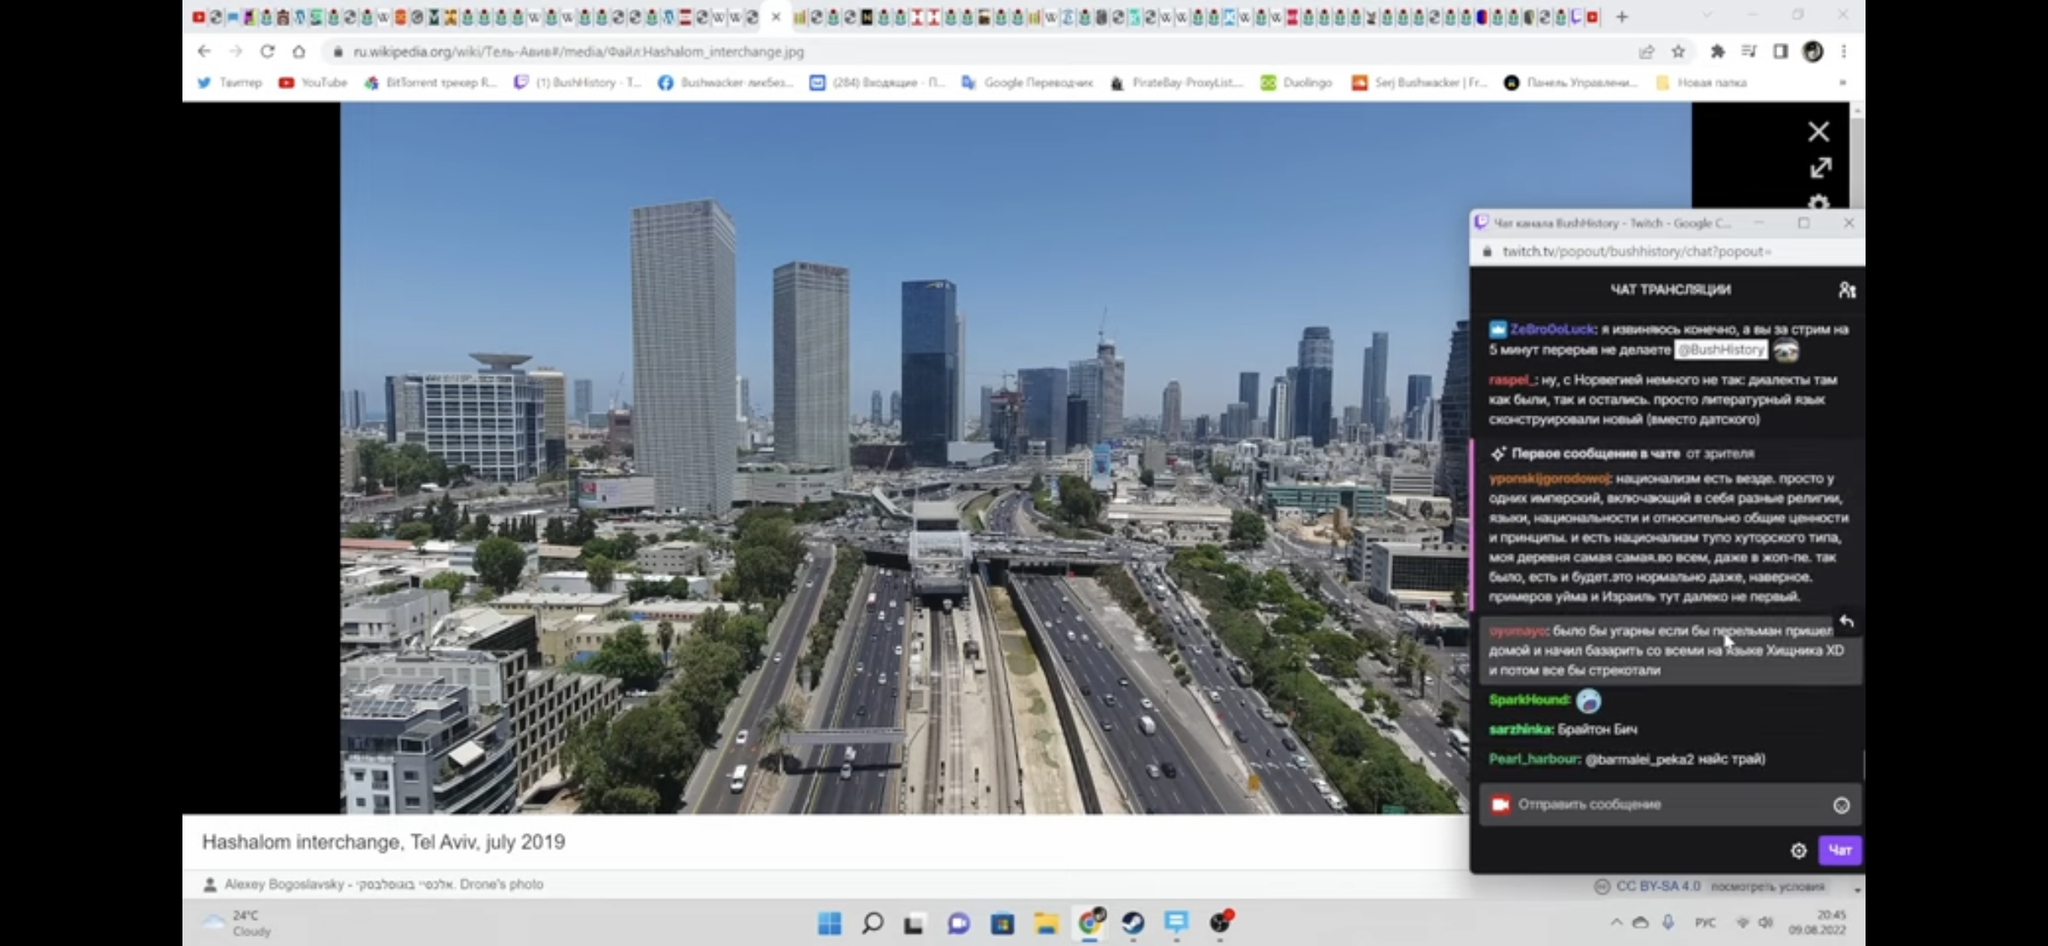
Task: Click username oyomayo in chat
Action: [x=1517, y=631]
